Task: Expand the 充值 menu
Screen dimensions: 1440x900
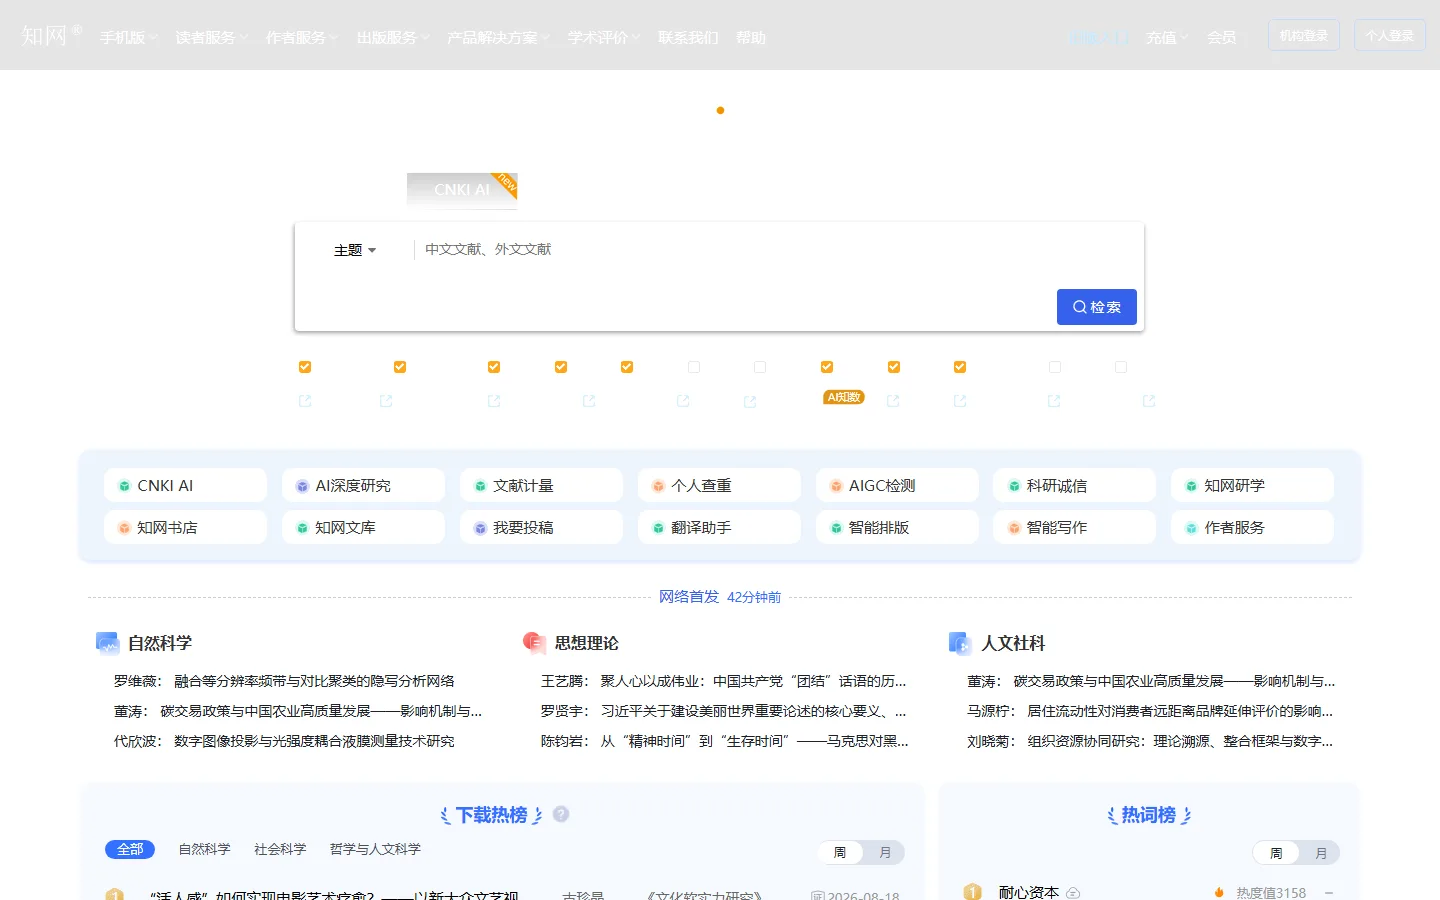Action: [x=1167, y=37]
